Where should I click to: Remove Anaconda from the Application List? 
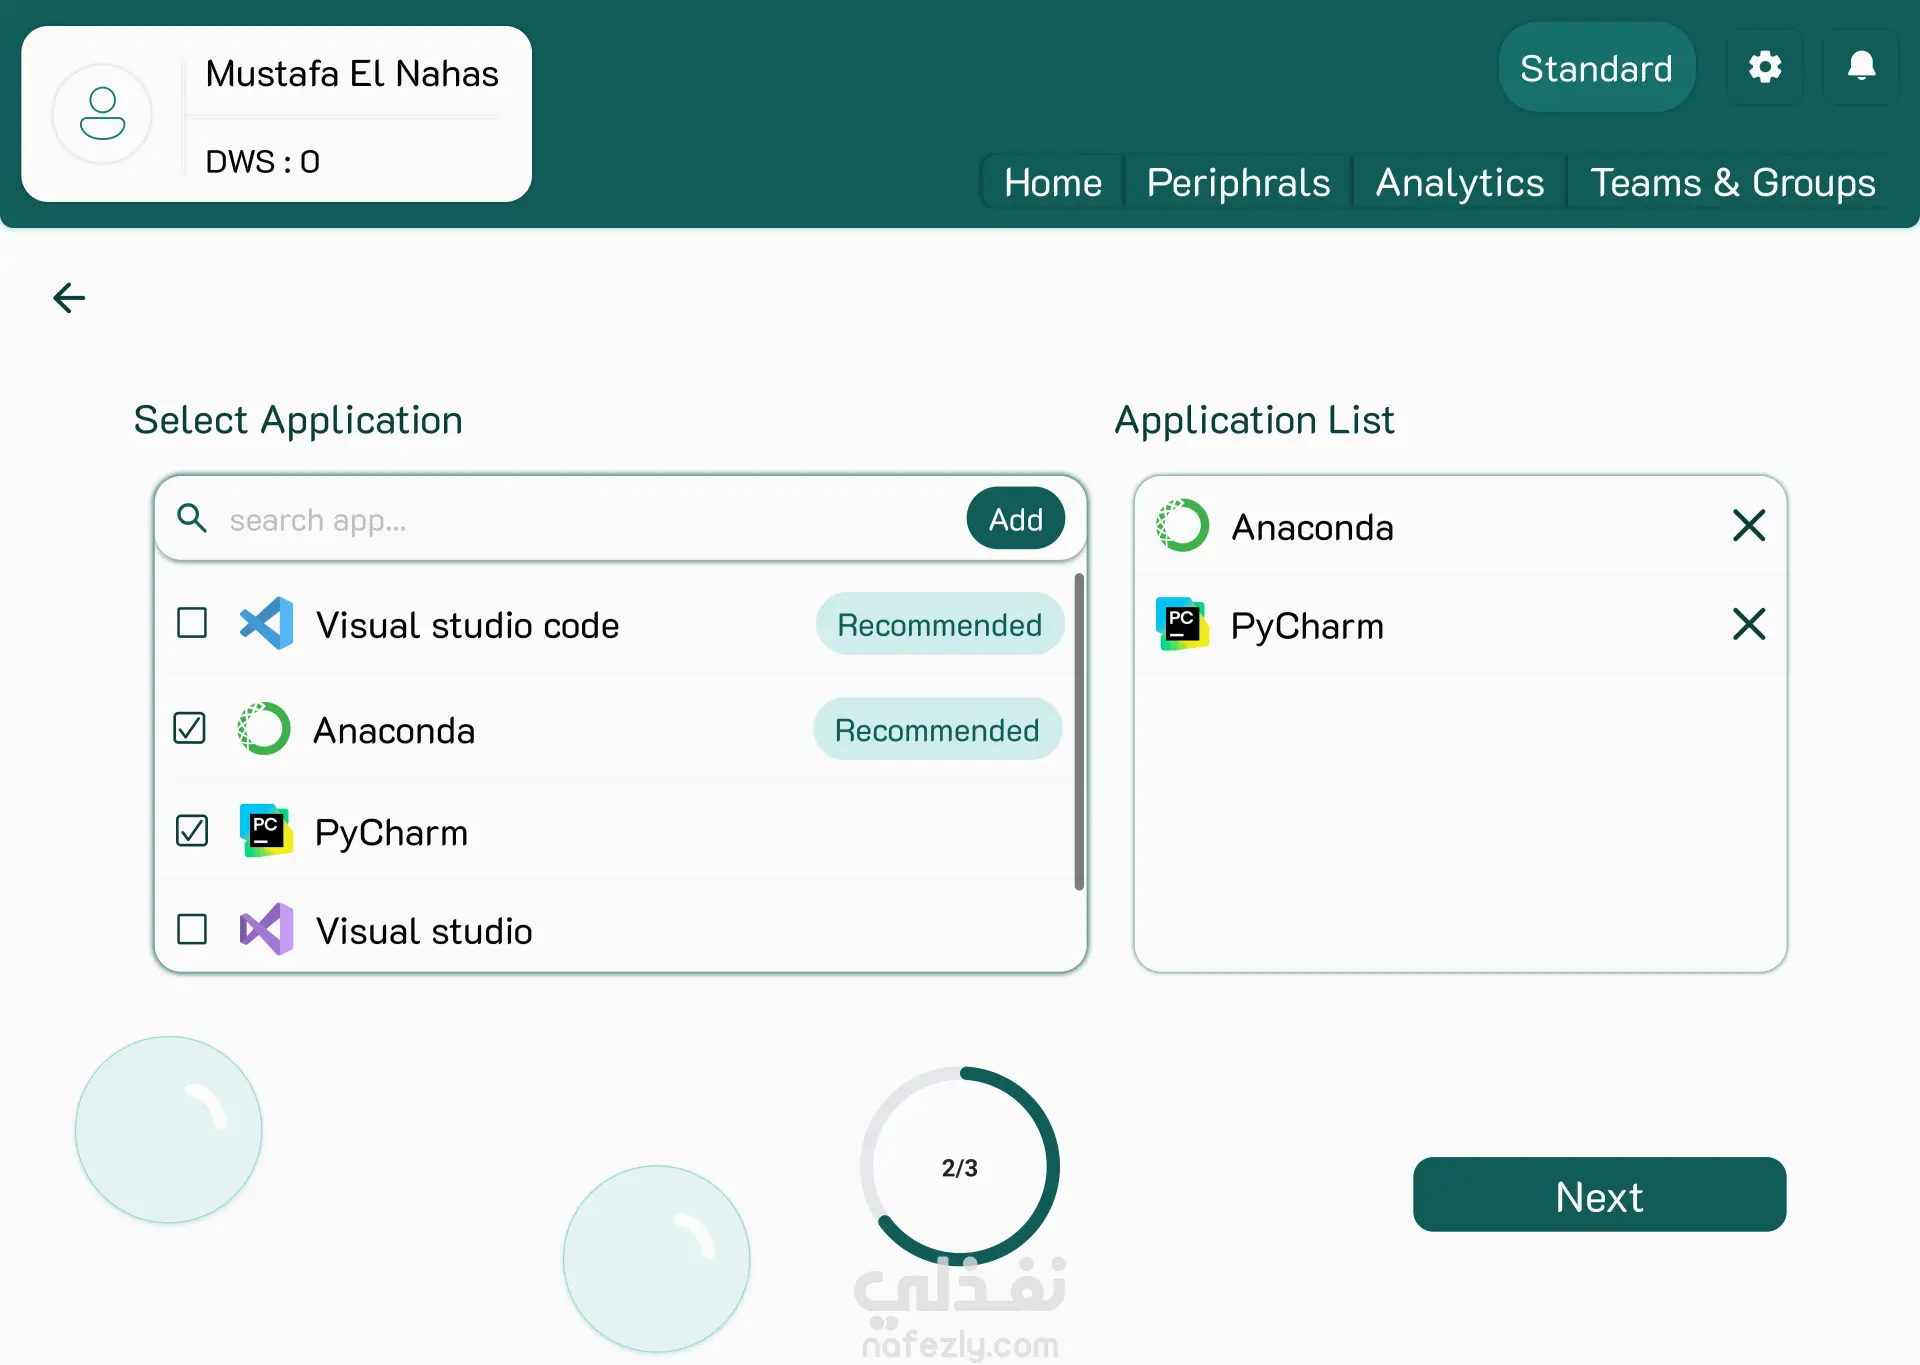coord(1749,525)
